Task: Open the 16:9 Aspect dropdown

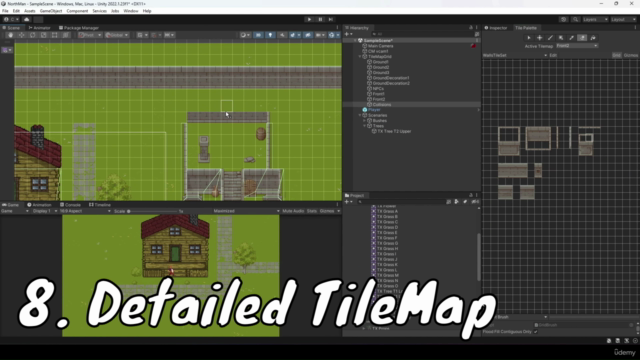Action: tap(85, 211)
